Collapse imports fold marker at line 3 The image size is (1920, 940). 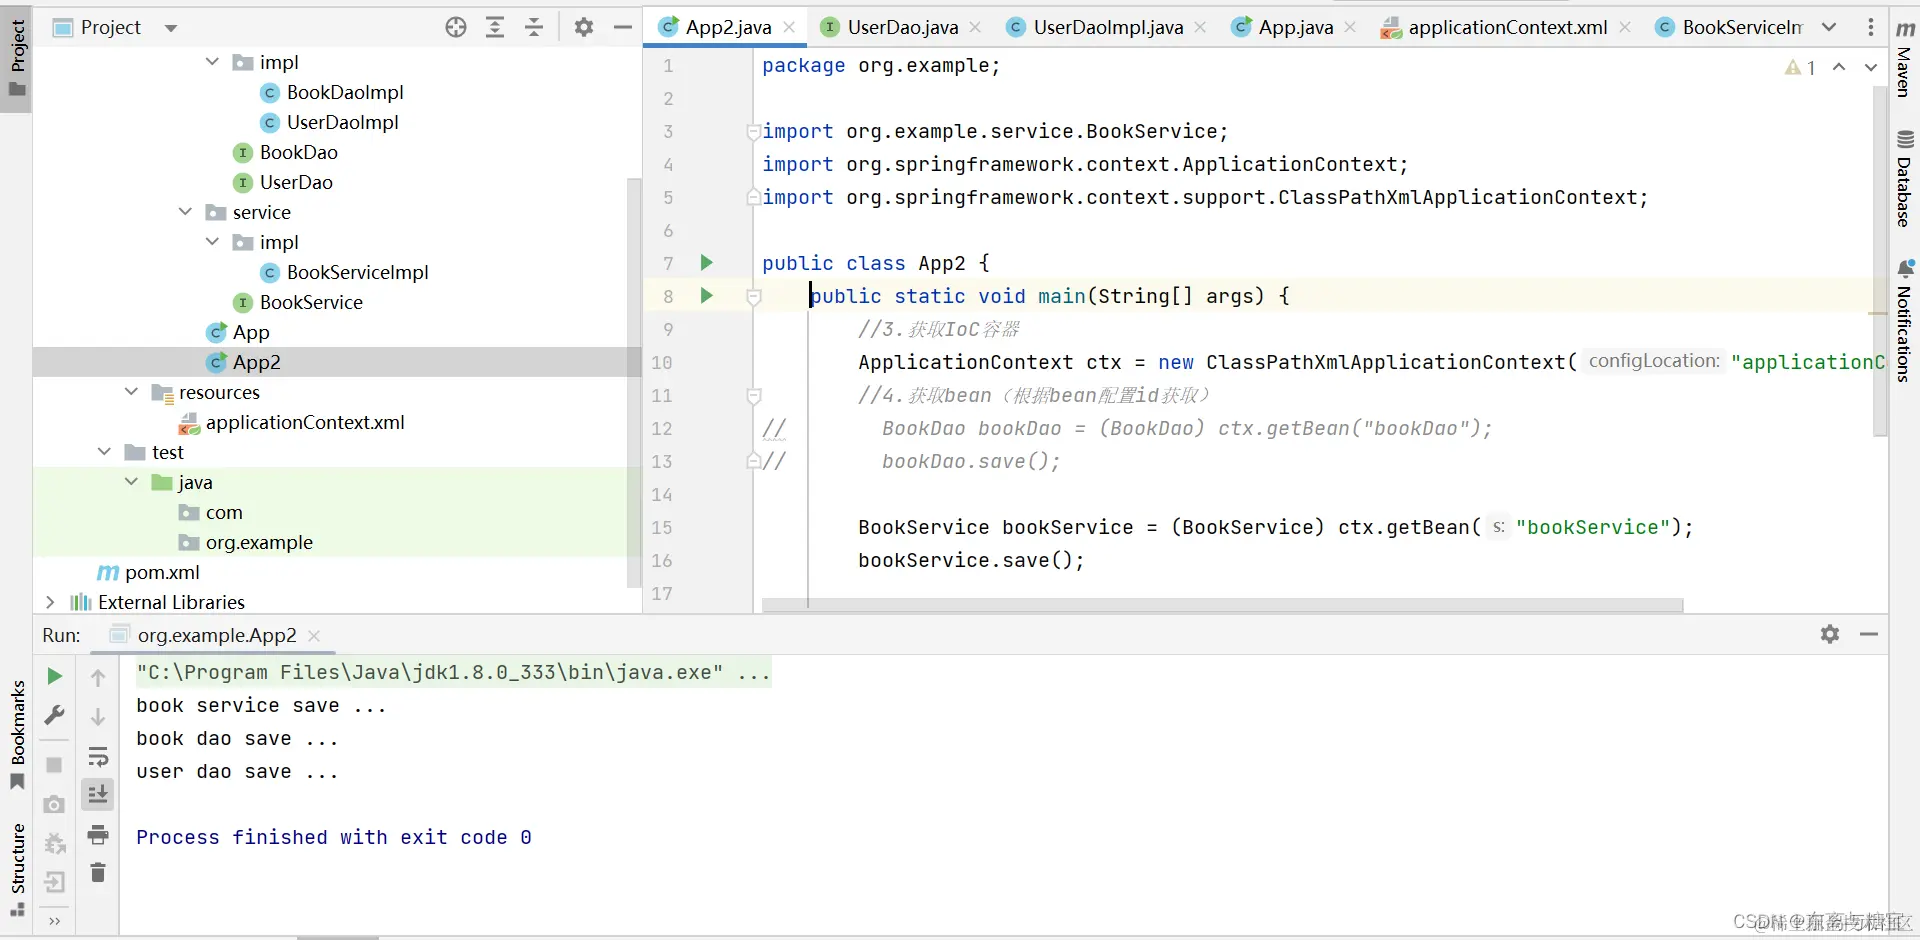754,131
